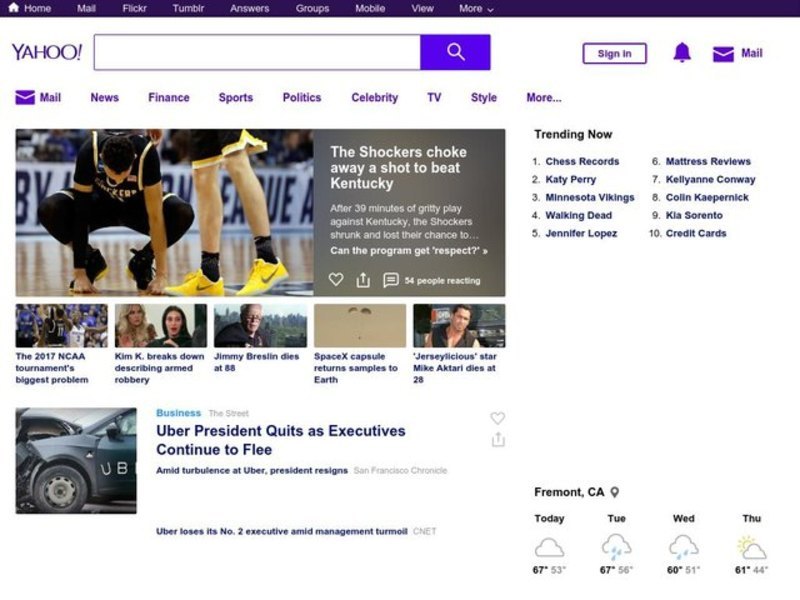Click into the Yahoo search field
Screen dimensions: 800x600
pyautogui.click(x=257, y=52)
